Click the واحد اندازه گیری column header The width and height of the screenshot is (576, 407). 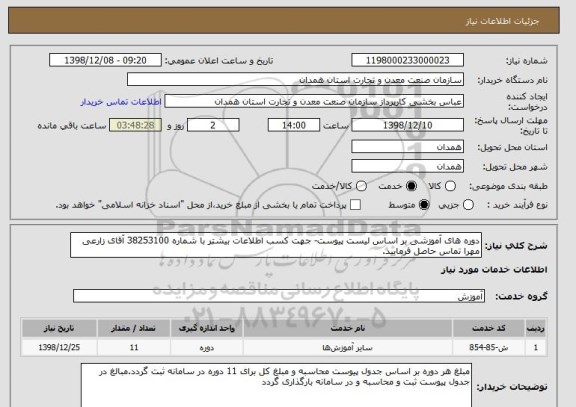[206, 328]
